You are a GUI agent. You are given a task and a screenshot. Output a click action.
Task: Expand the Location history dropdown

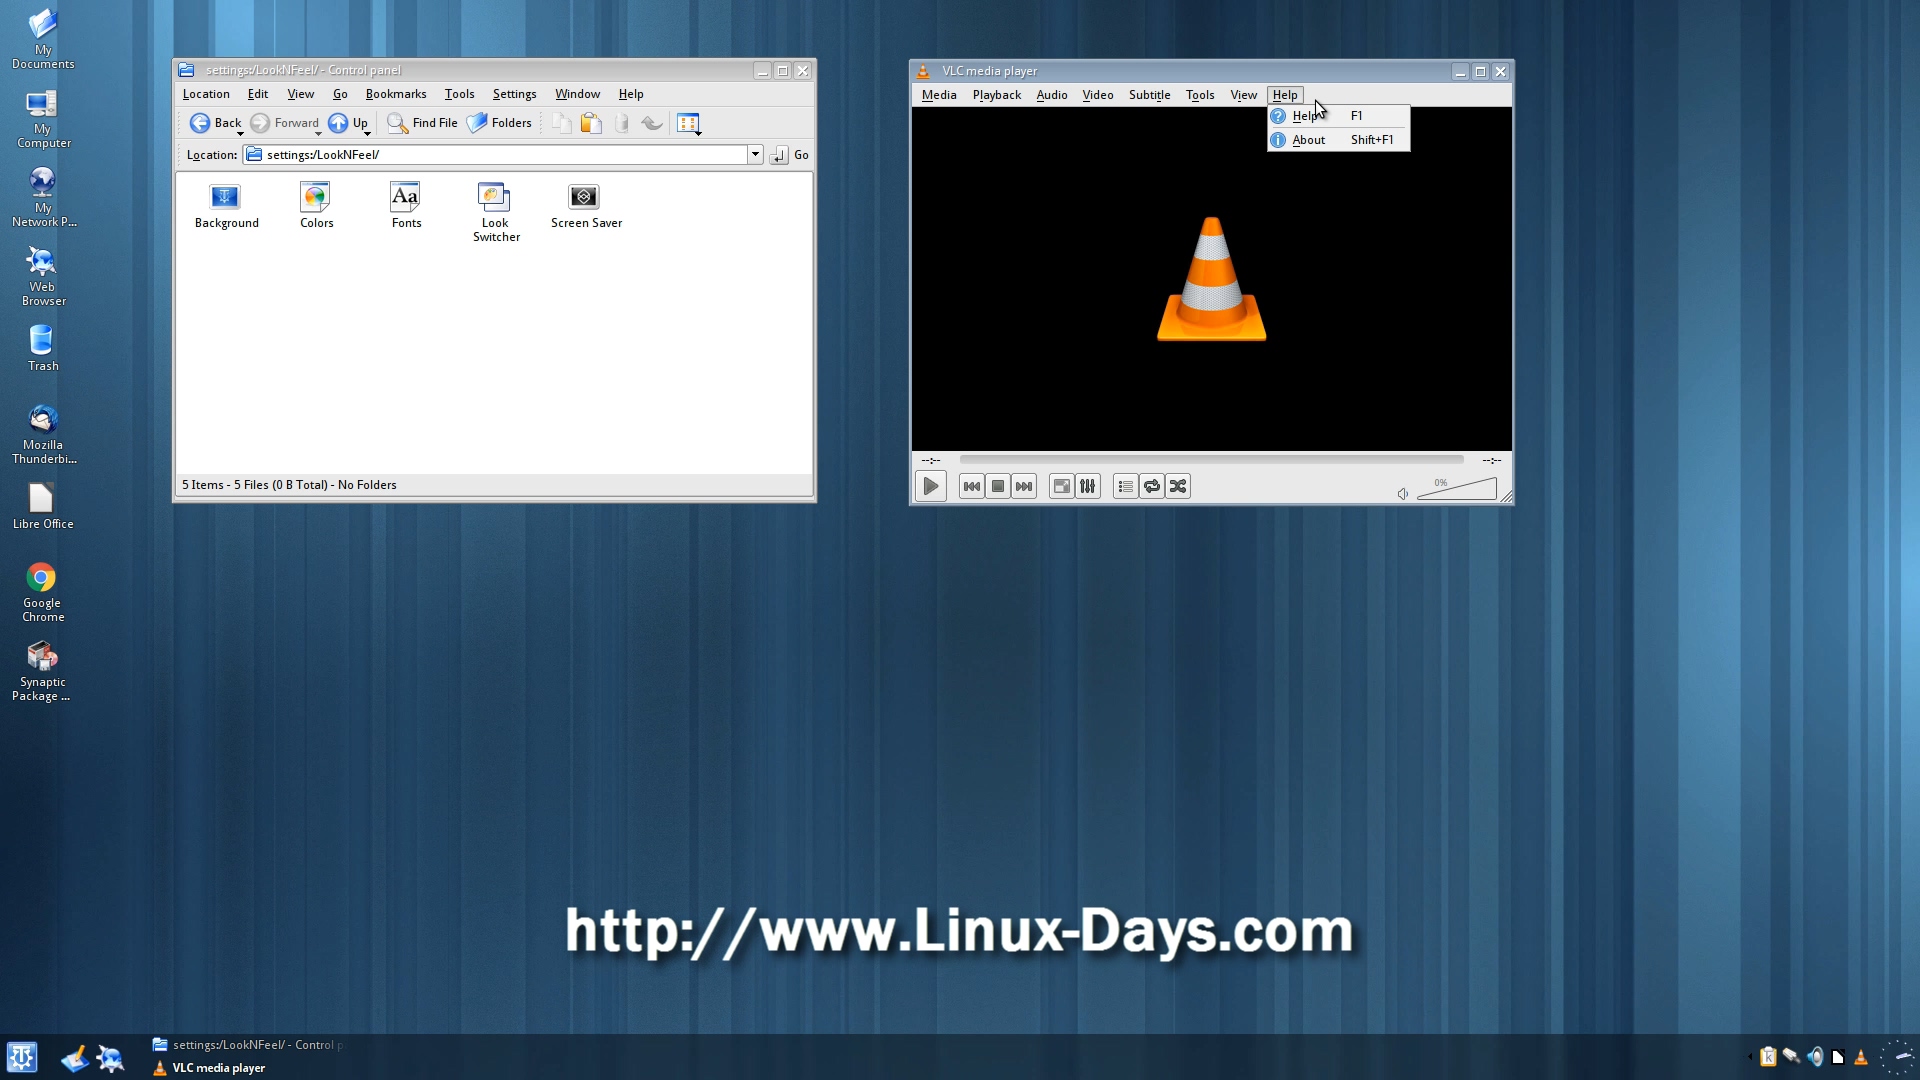point(755,155)
